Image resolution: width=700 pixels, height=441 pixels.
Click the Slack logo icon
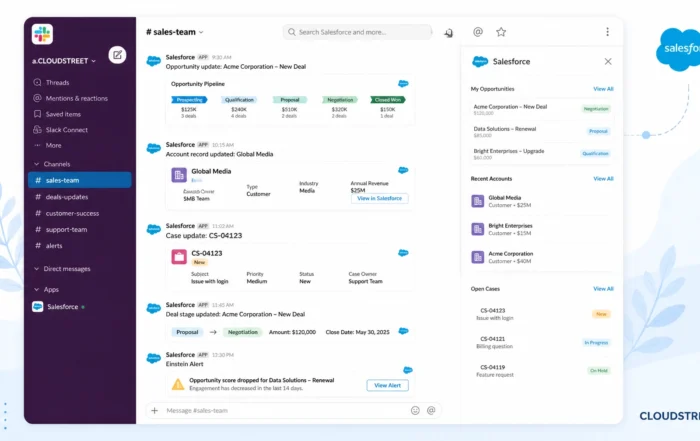click(x=42, y=34)
